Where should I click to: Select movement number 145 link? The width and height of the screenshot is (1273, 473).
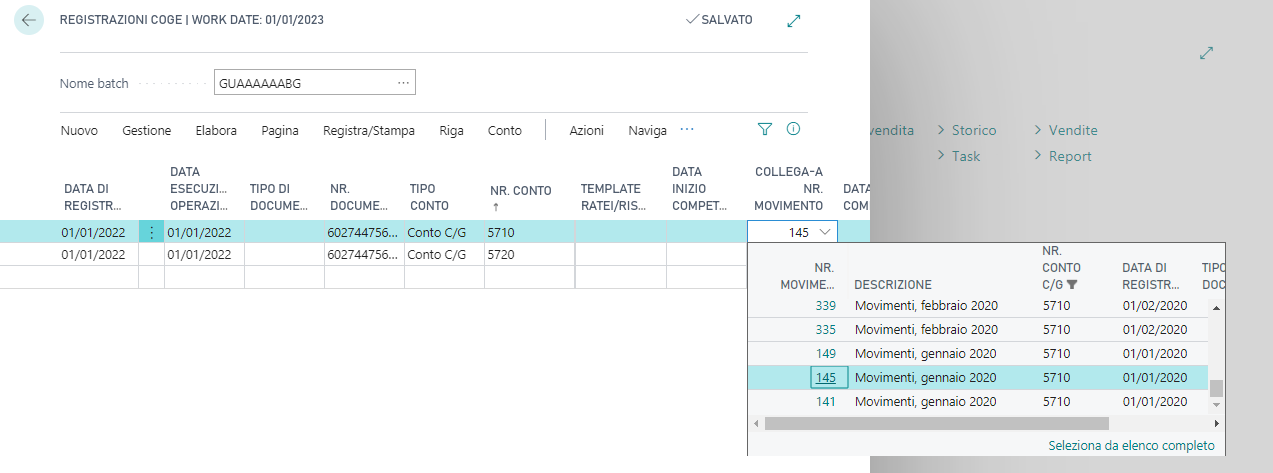pyautogui.click(x=825, y=377)
